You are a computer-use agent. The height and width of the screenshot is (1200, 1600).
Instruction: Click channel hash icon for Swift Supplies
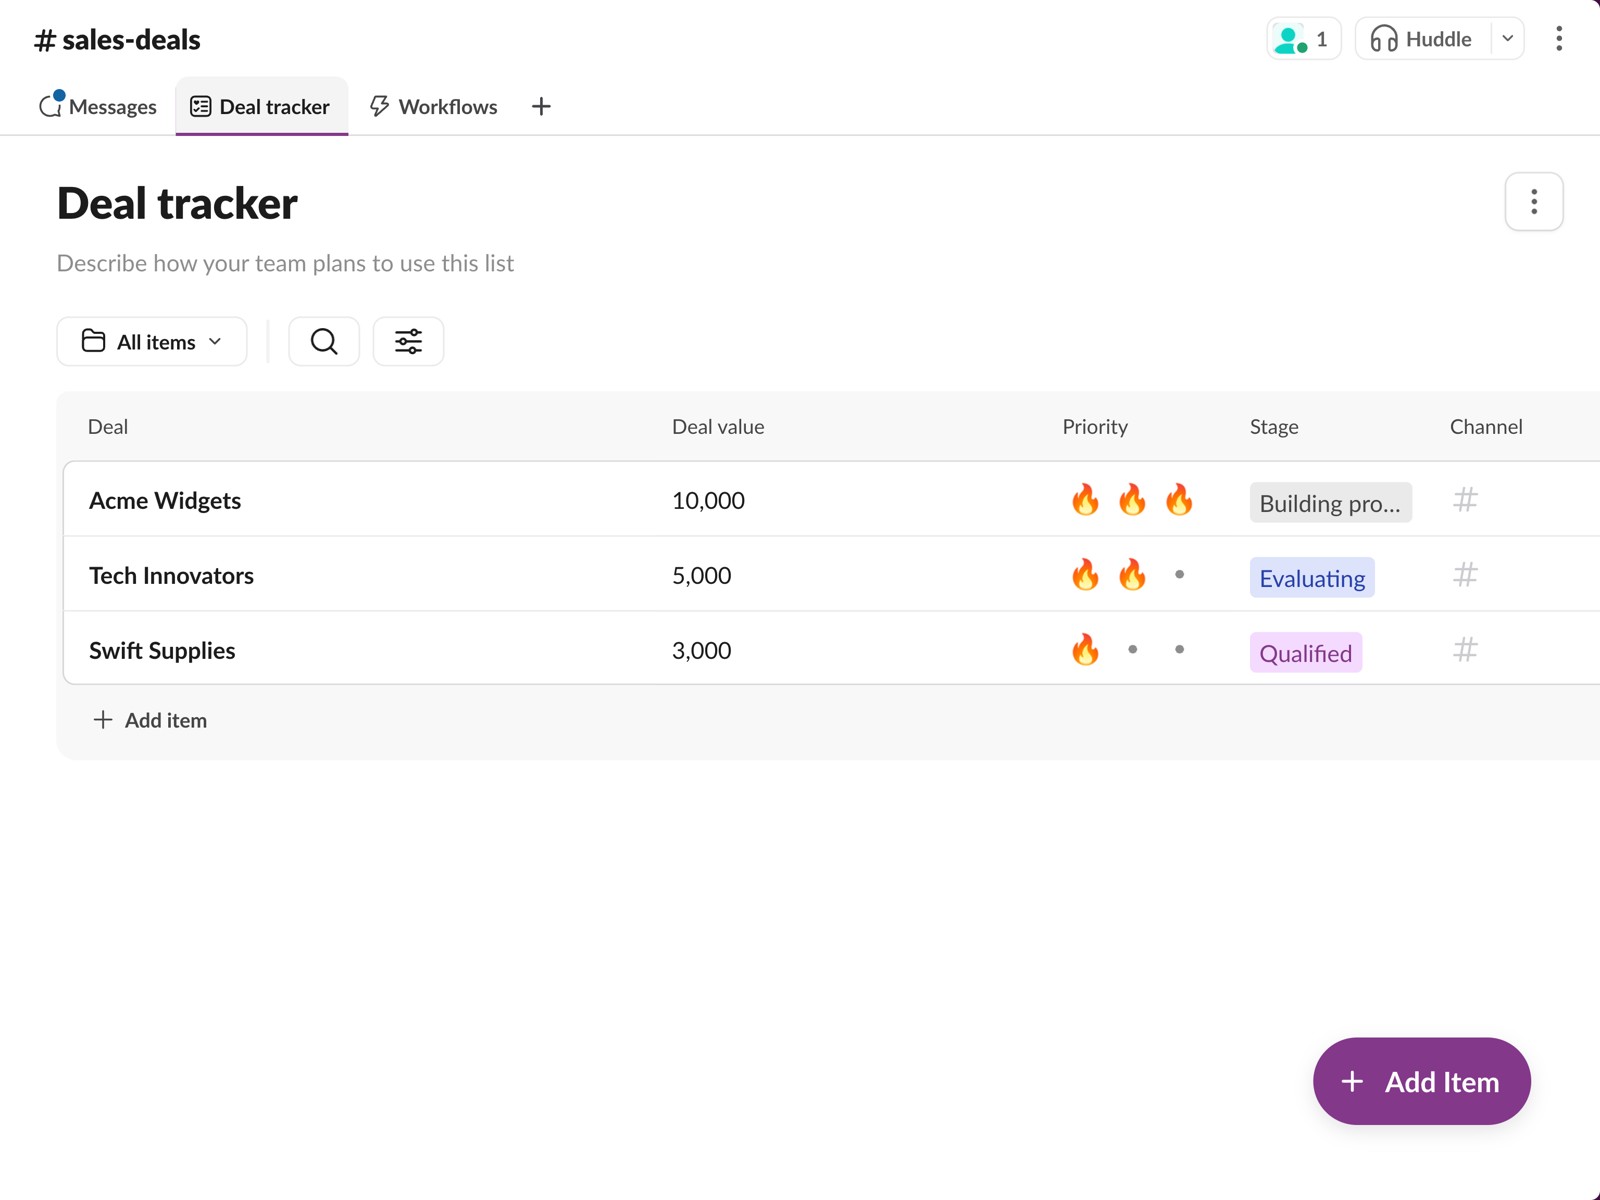point(1465,649)
